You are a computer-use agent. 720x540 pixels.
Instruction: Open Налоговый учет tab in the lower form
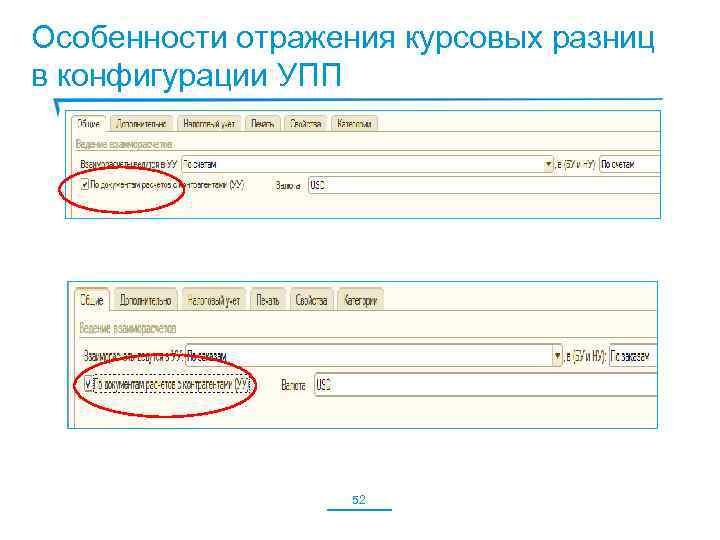click(x=214, y=300)
